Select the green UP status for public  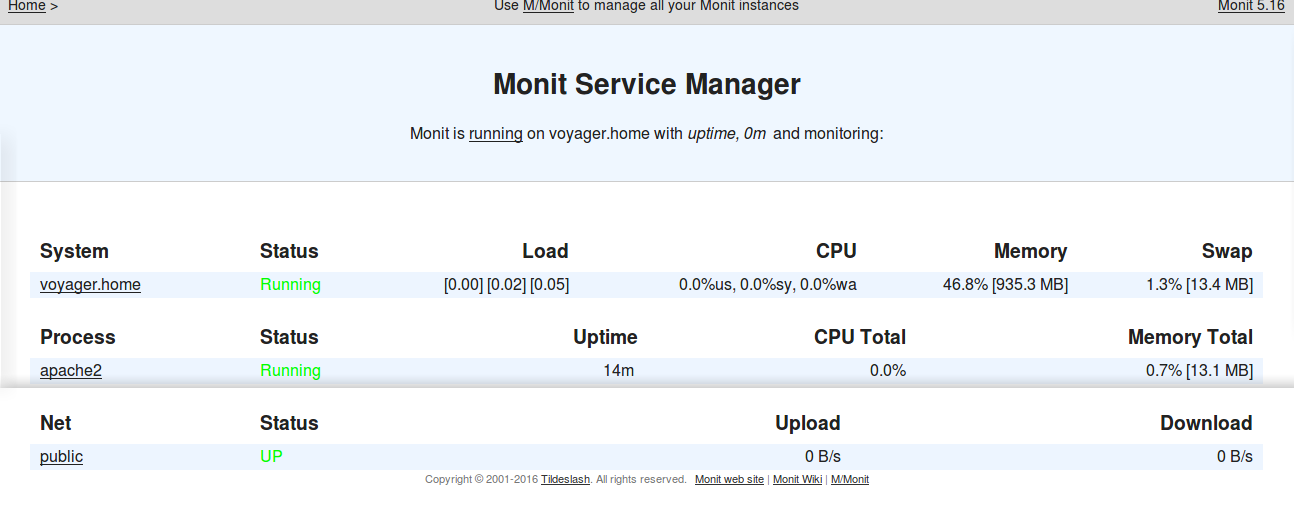[271, 456]
